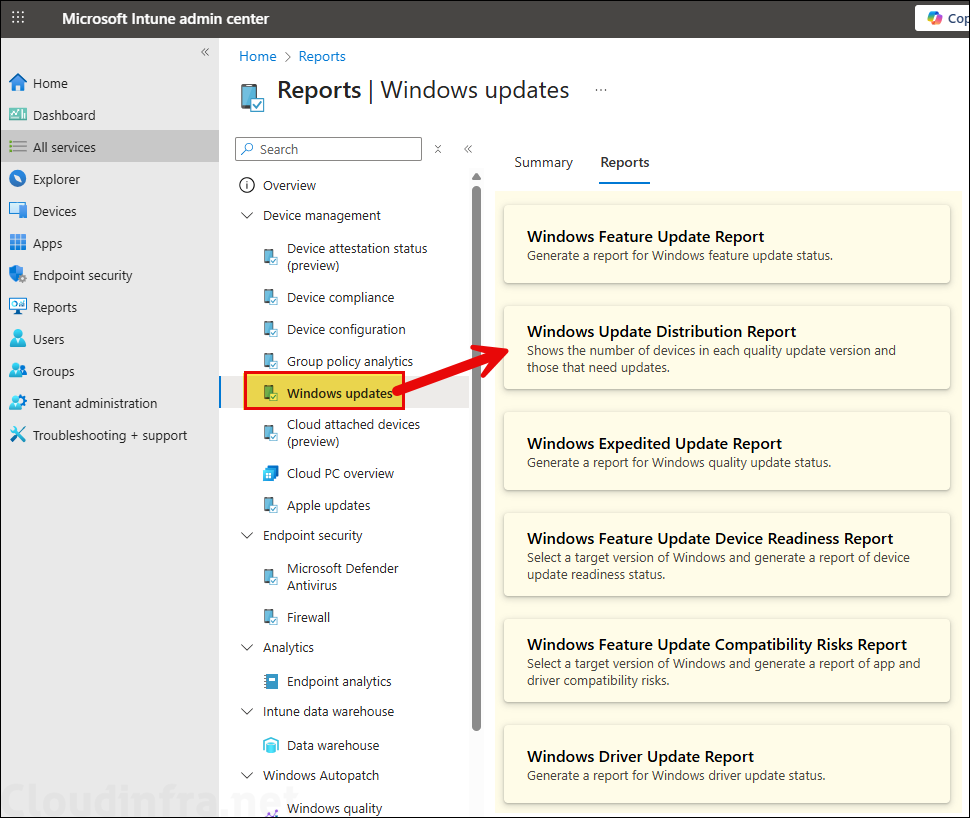
Task: Click the Home breadcrumb link
Action: click(258, 56)
